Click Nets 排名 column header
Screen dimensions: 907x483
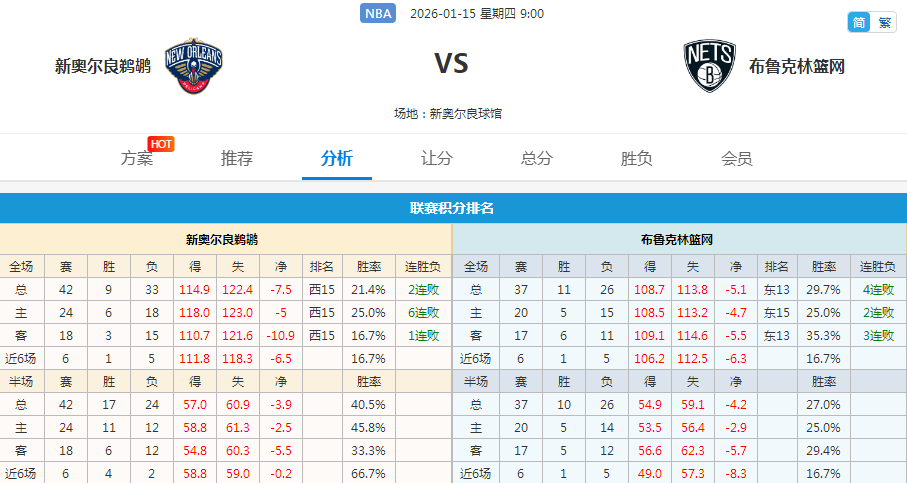coord(776,267)
